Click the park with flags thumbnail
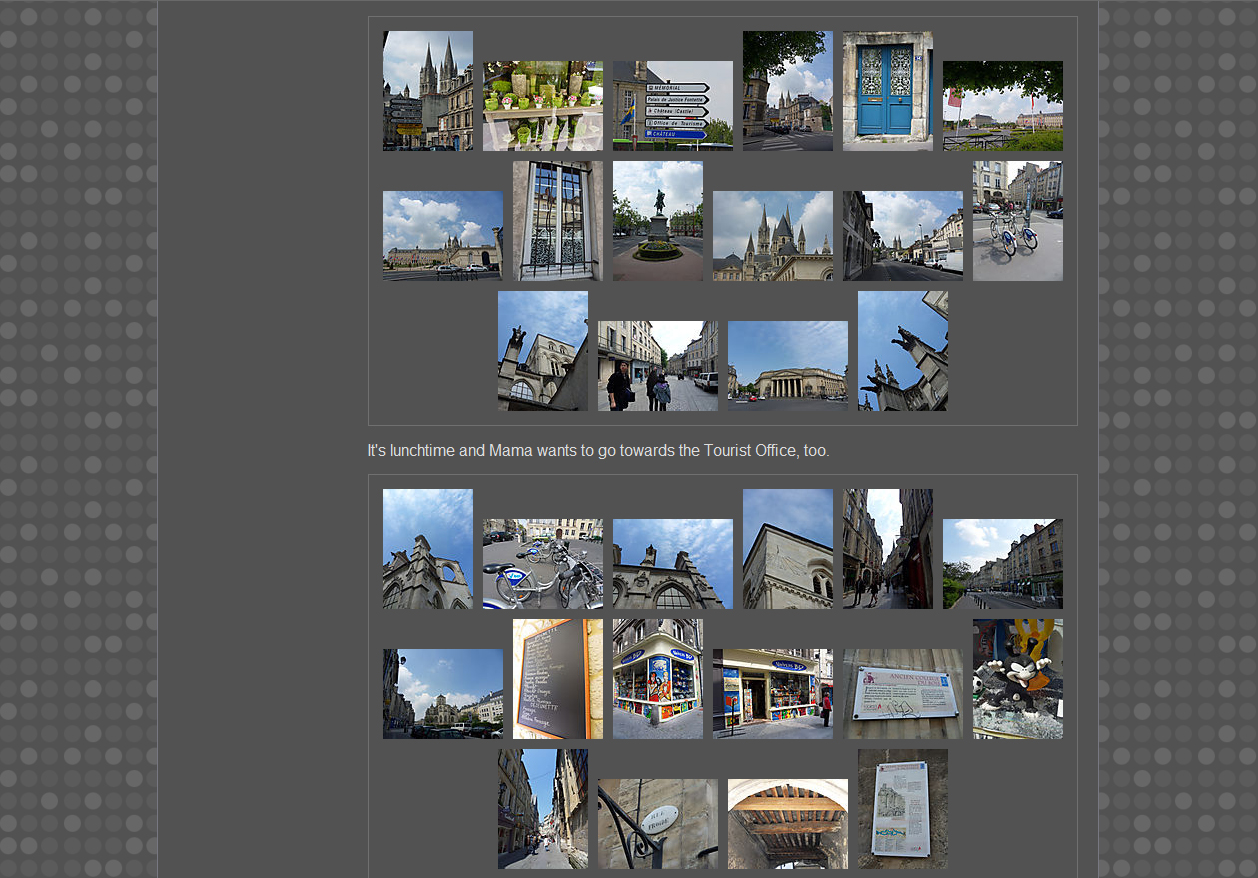Image resolution: width=1258 pixels, height=878 pixels. [x=1002, y=106]
